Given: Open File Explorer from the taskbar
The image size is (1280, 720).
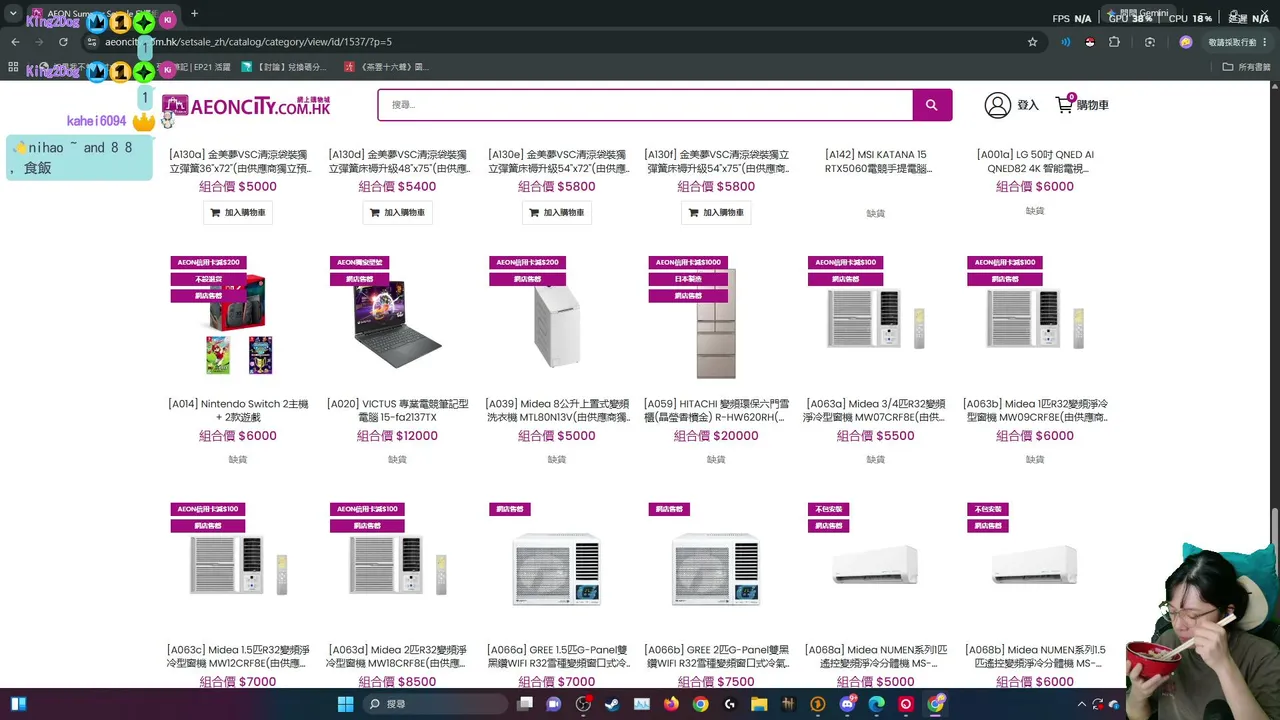Looking at the screenshot, I should (759, 704).
